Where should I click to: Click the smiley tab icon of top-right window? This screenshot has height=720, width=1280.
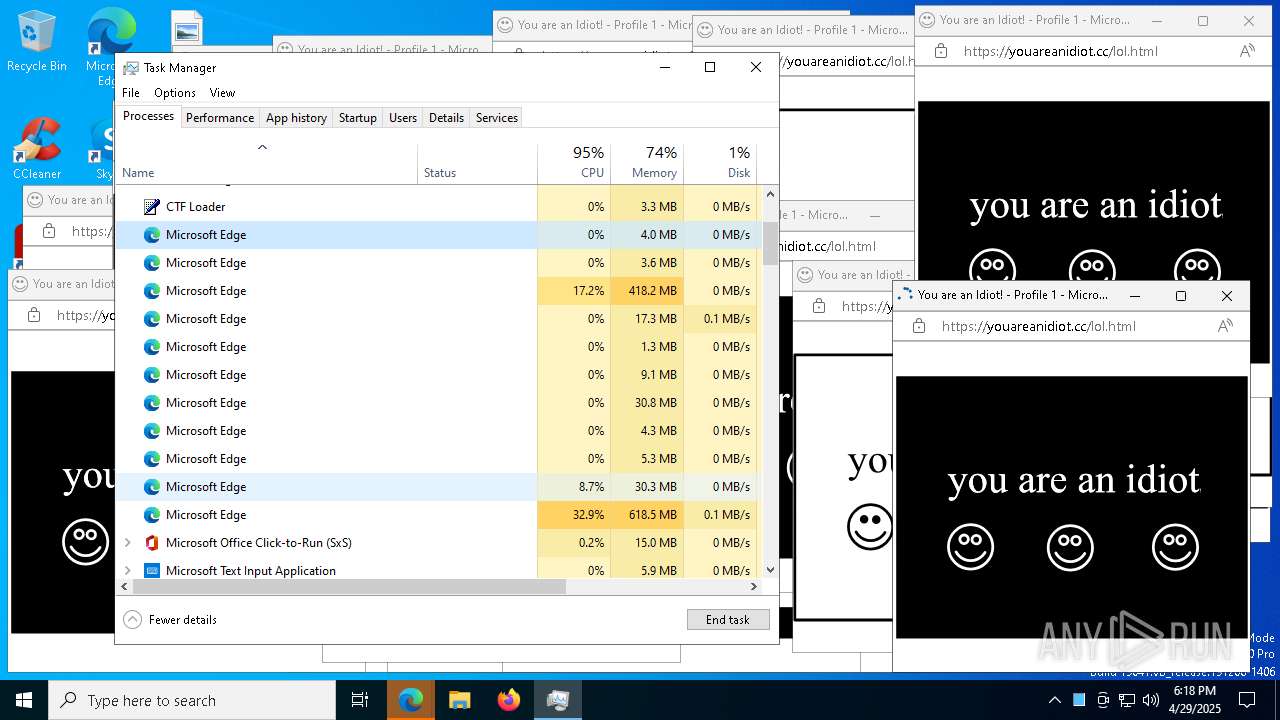click(x=927, y=20)
